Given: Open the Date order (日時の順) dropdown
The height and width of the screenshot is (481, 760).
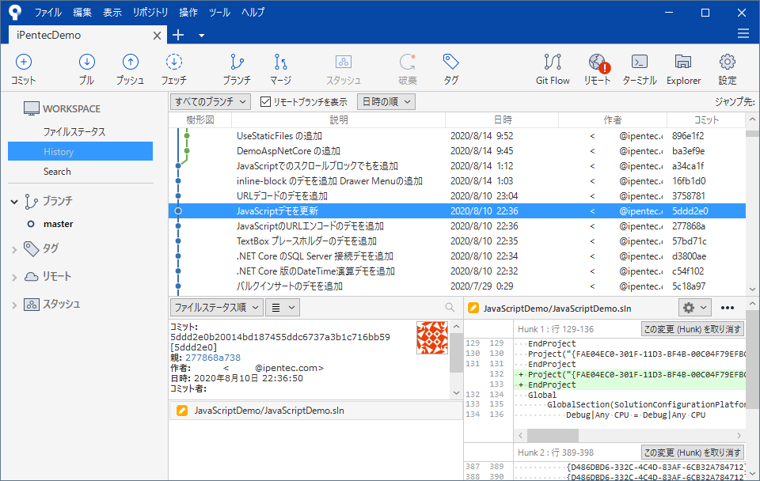Looking at the screenshot, I should coord(386,101).
